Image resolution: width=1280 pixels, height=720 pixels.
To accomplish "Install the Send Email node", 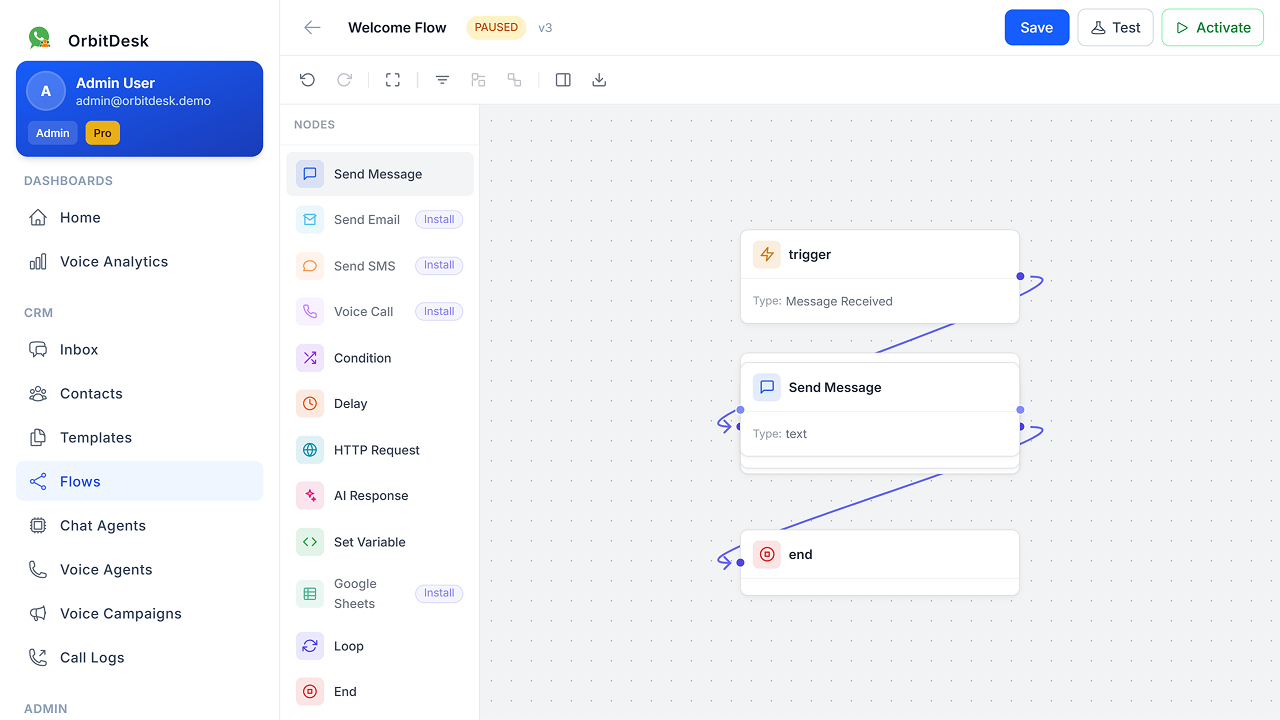I will click(438, 220).
